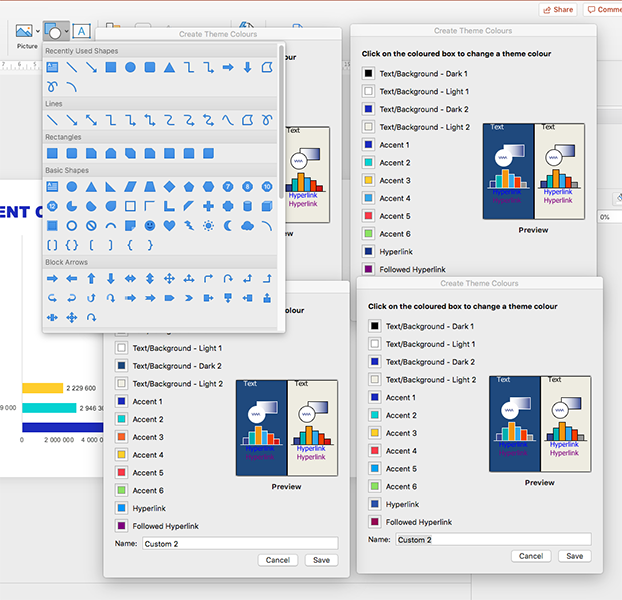Select the diamond shape in Basic Shapes
The width and height of the screenshot is (622, 600).
pos(169,186)
